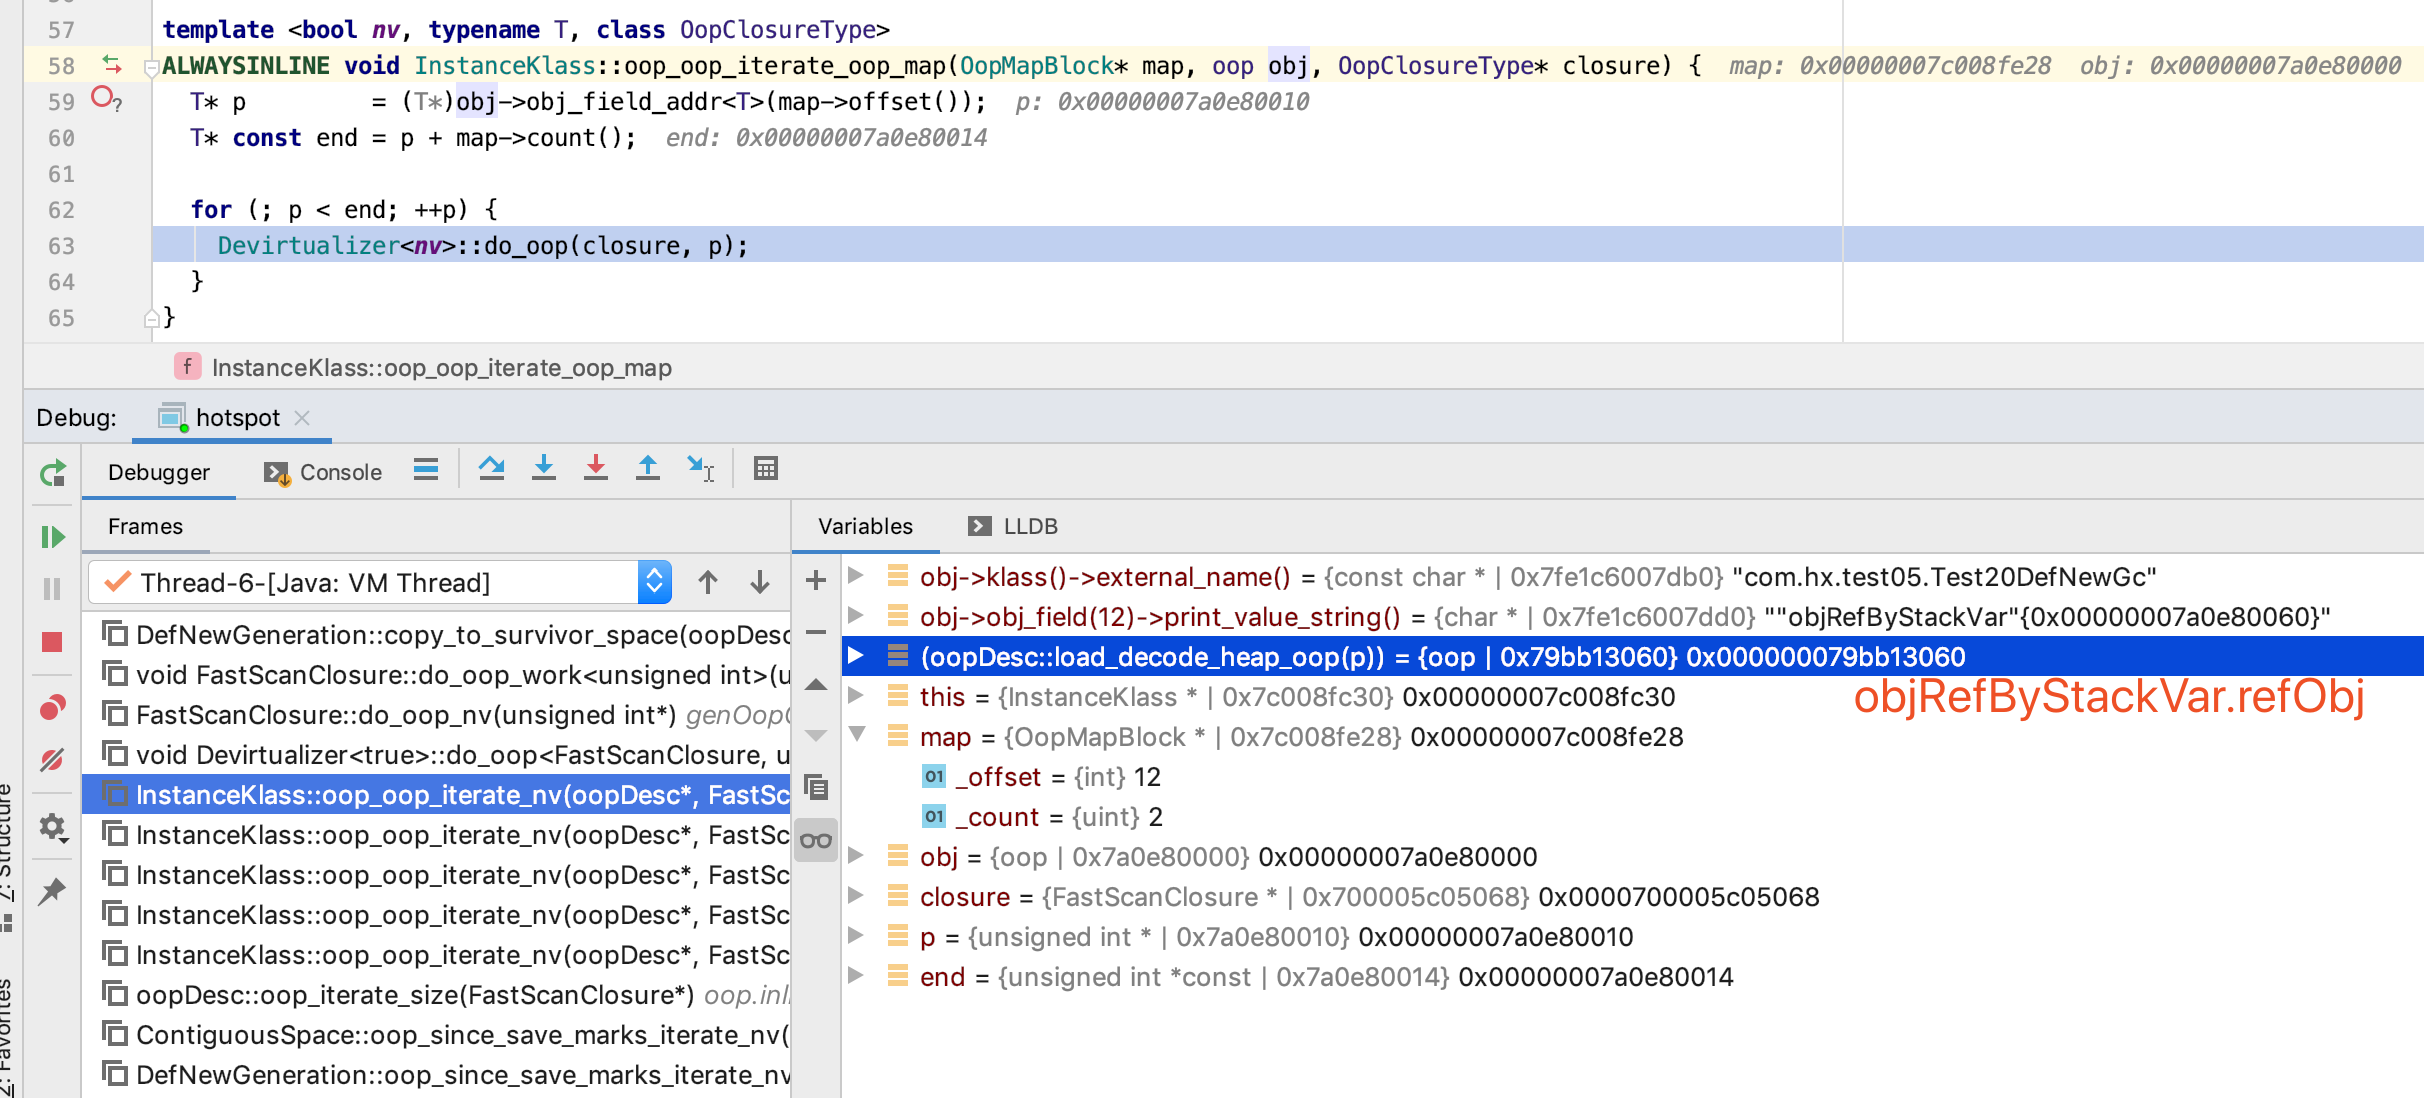Toggle the breakpoint on line 59

(x=103, y=99)
